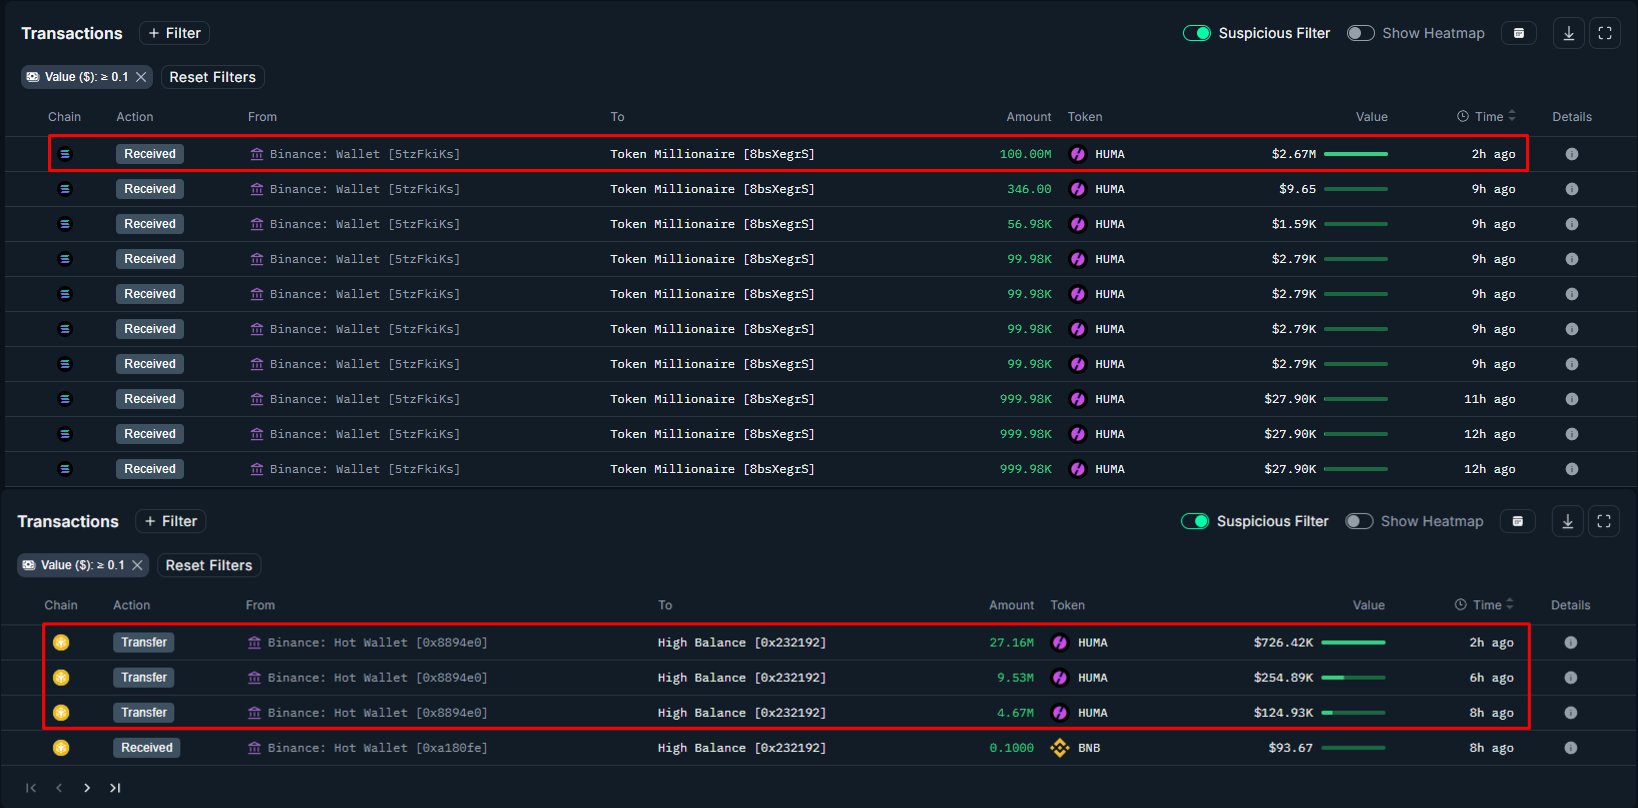Click BNB token icon in $93.67 row

click(1060, 748)
